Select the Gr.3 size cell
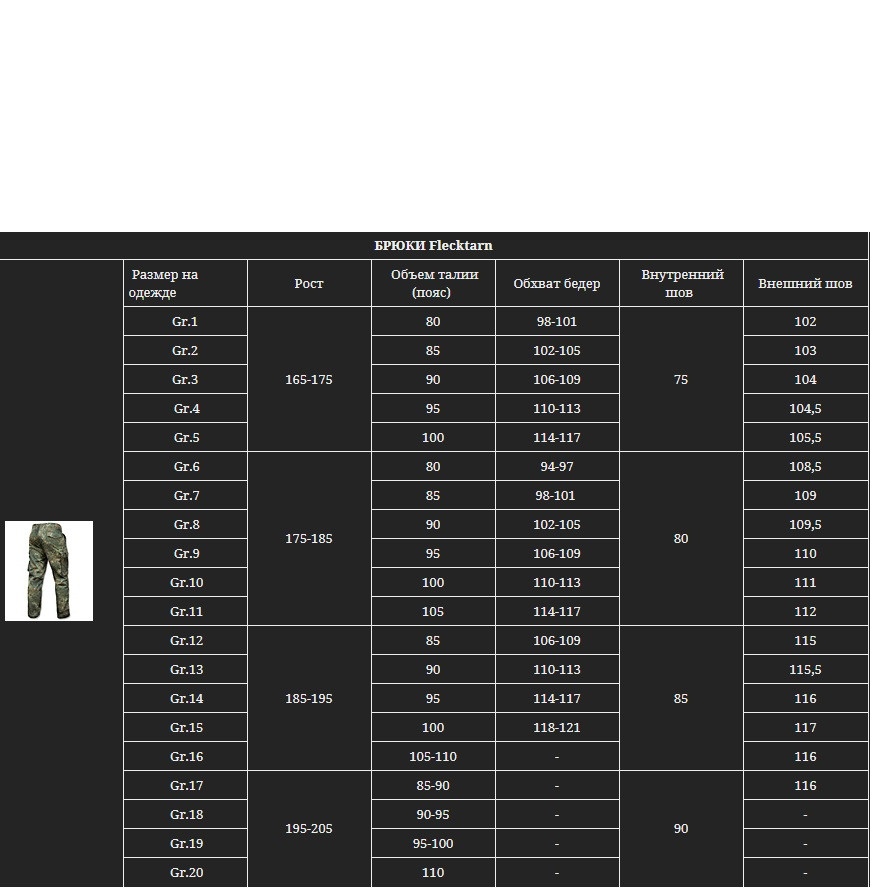 coord(185,379)
